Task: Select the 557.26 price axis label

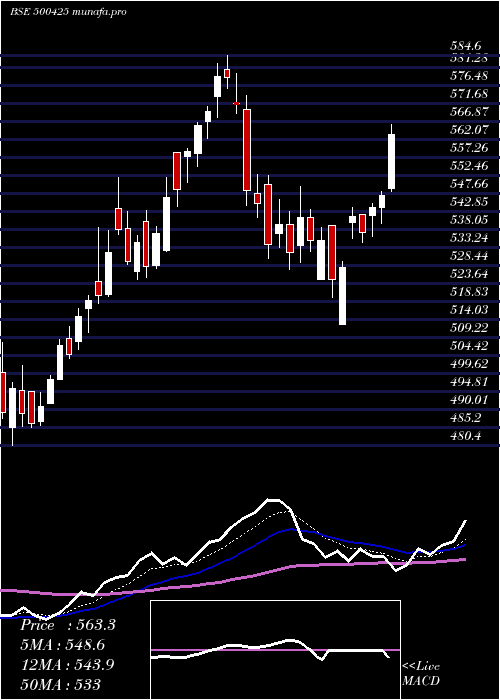Action: [469, 148]
